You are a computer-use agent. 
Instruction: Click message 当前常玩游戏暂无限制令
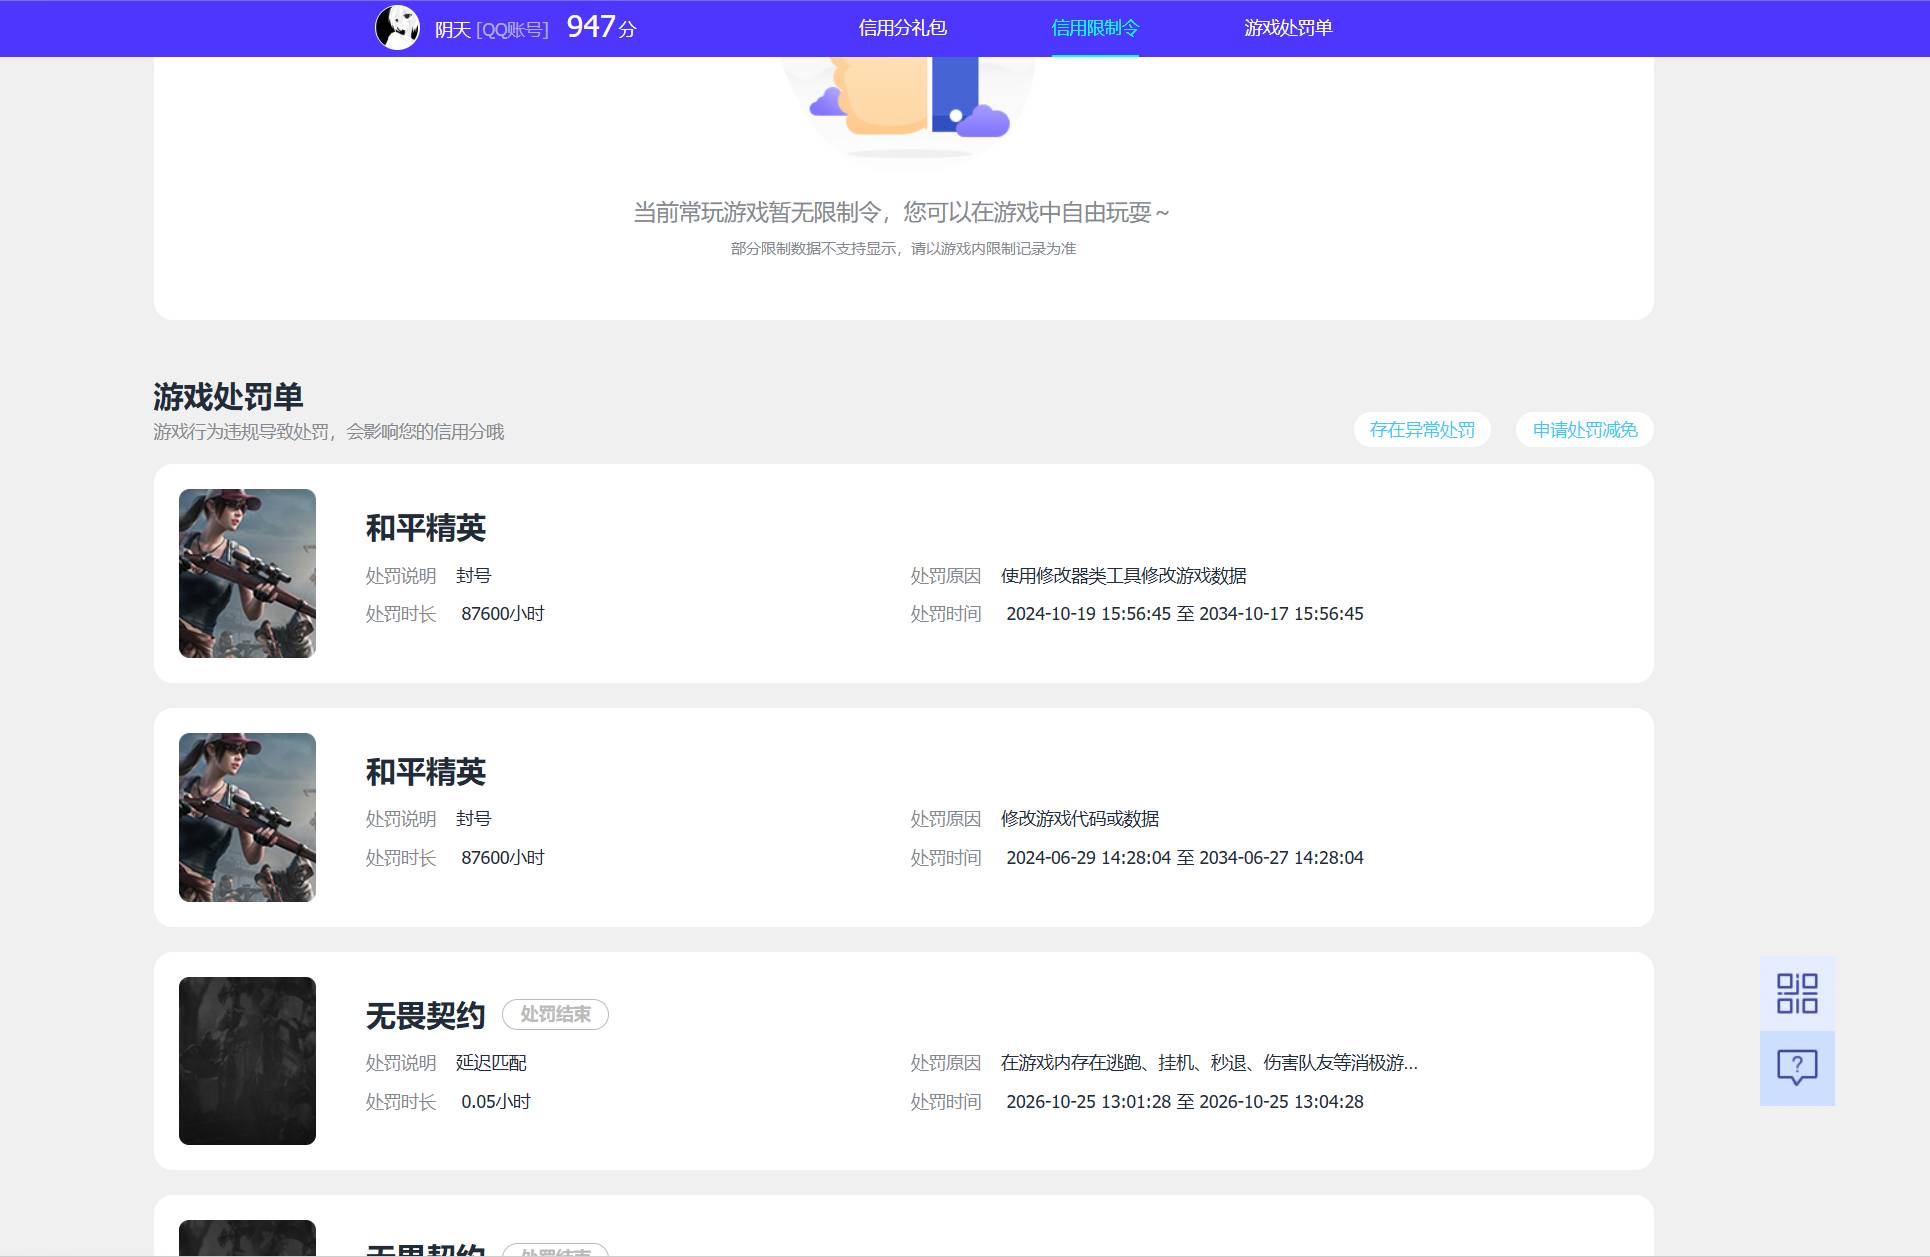click(901, 212)
